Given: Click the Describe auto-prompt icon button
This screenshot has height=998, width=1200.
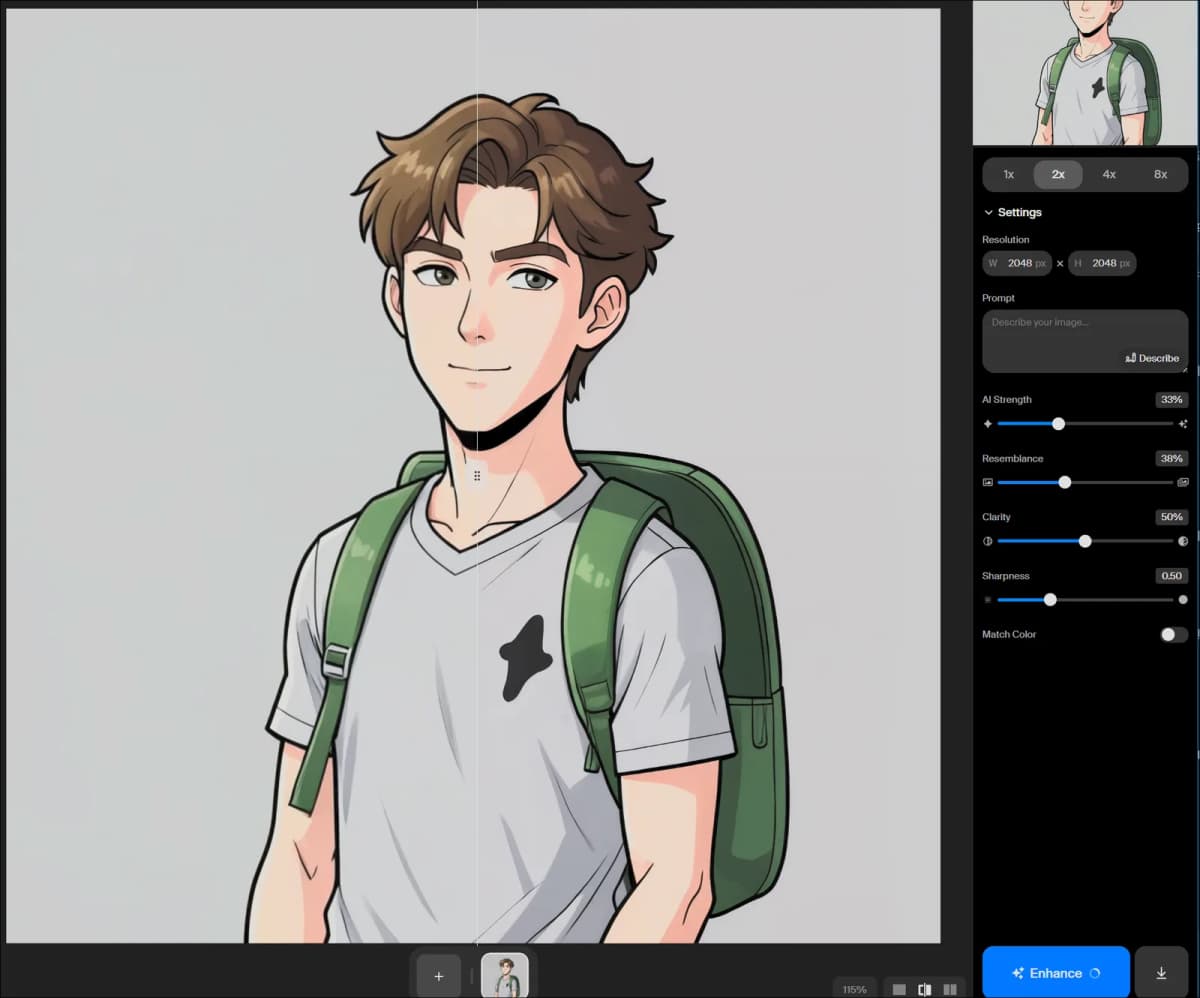Looking at the screenshot, I should point(1152,358).
